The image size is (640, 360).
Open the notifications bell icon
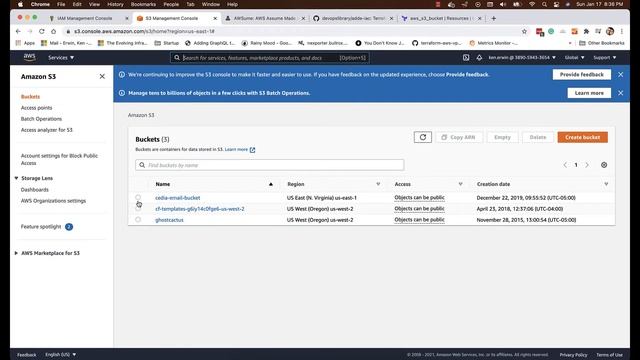(479, 58)
